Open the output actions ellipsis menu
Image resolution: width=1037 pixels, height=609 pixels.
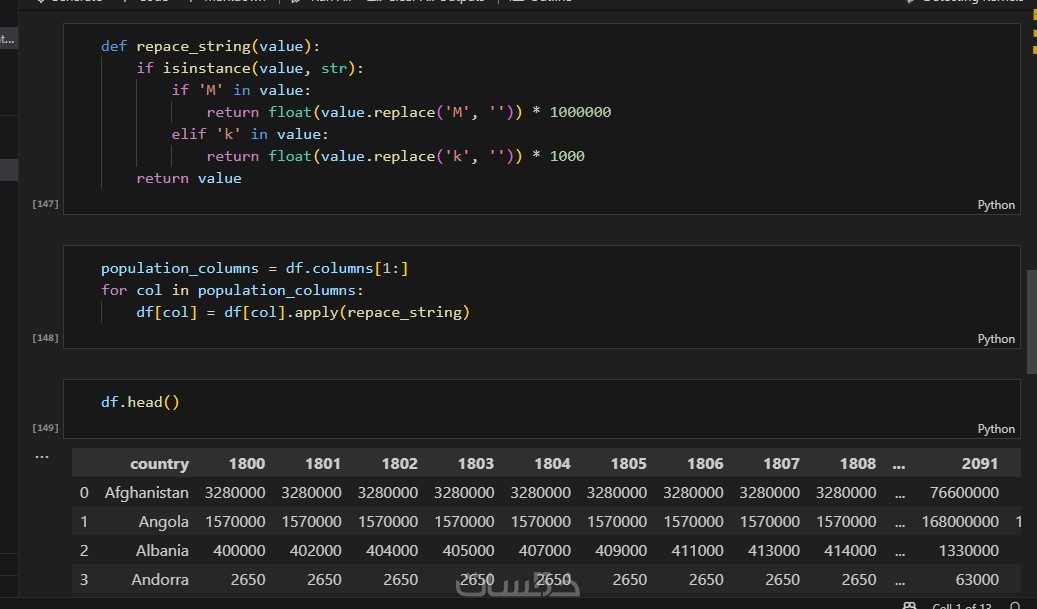click(42, 456)
